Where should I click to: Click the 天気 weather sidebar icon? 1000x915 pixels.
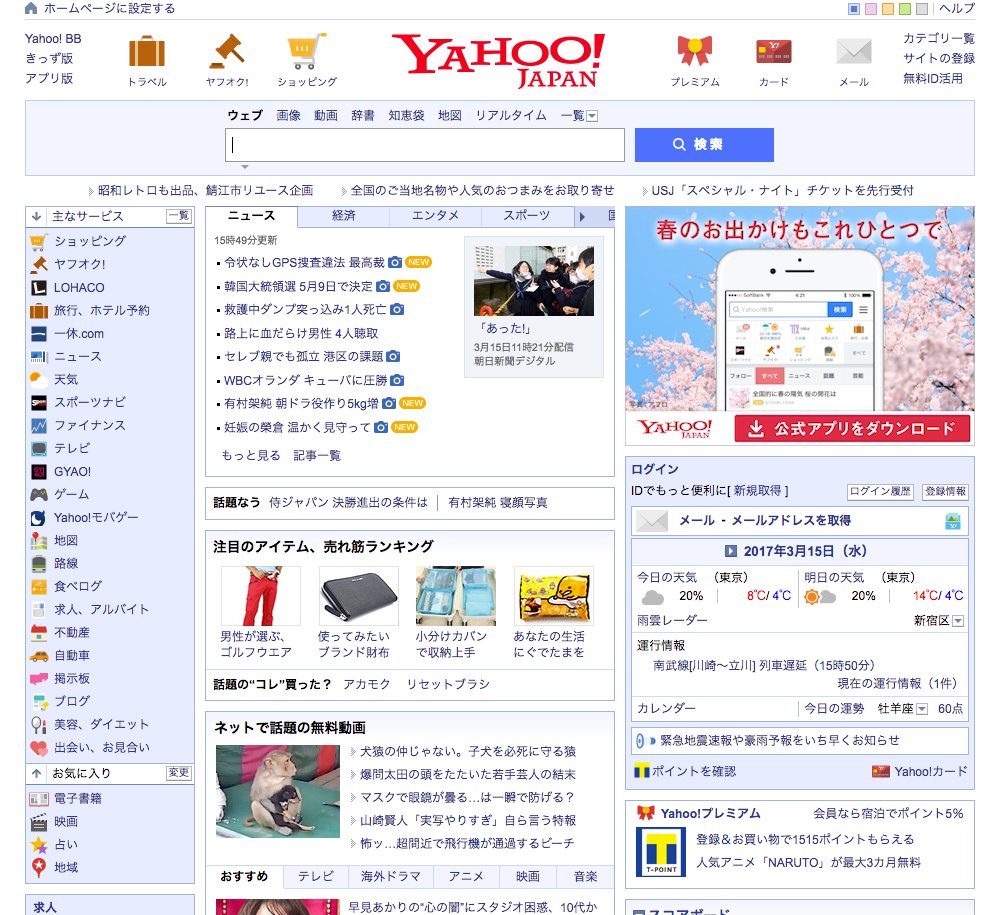click(x=39, y=379)
